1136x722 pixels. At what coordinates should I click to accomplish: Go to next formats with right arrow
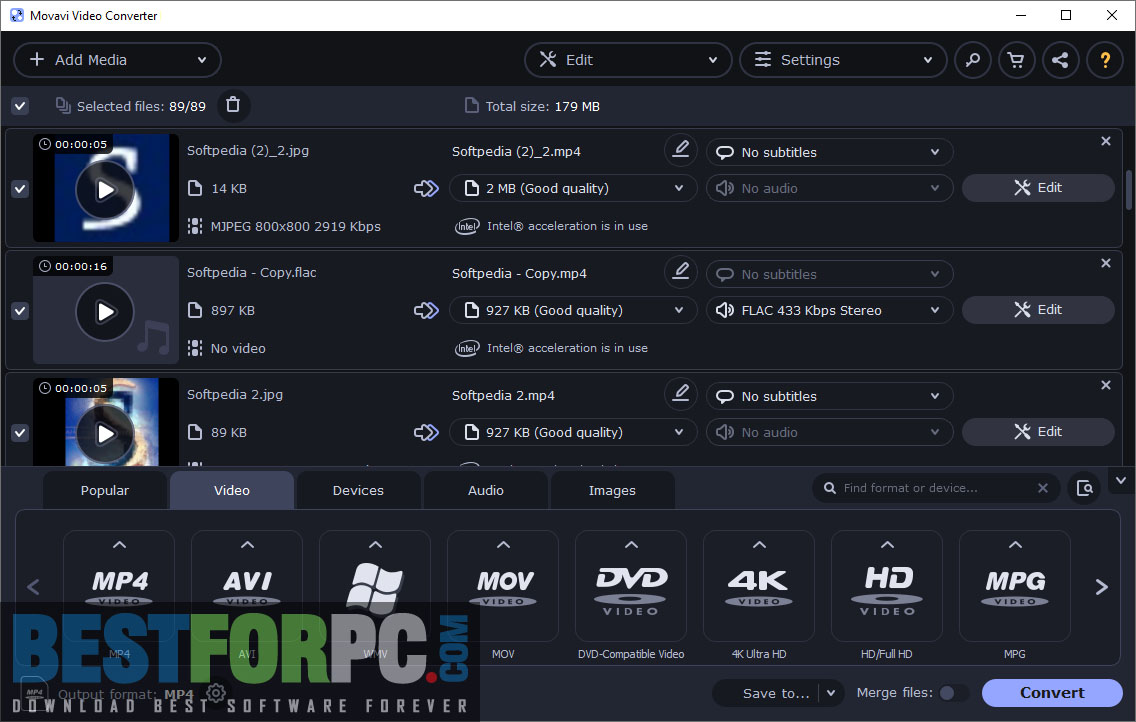(1101, 587)
